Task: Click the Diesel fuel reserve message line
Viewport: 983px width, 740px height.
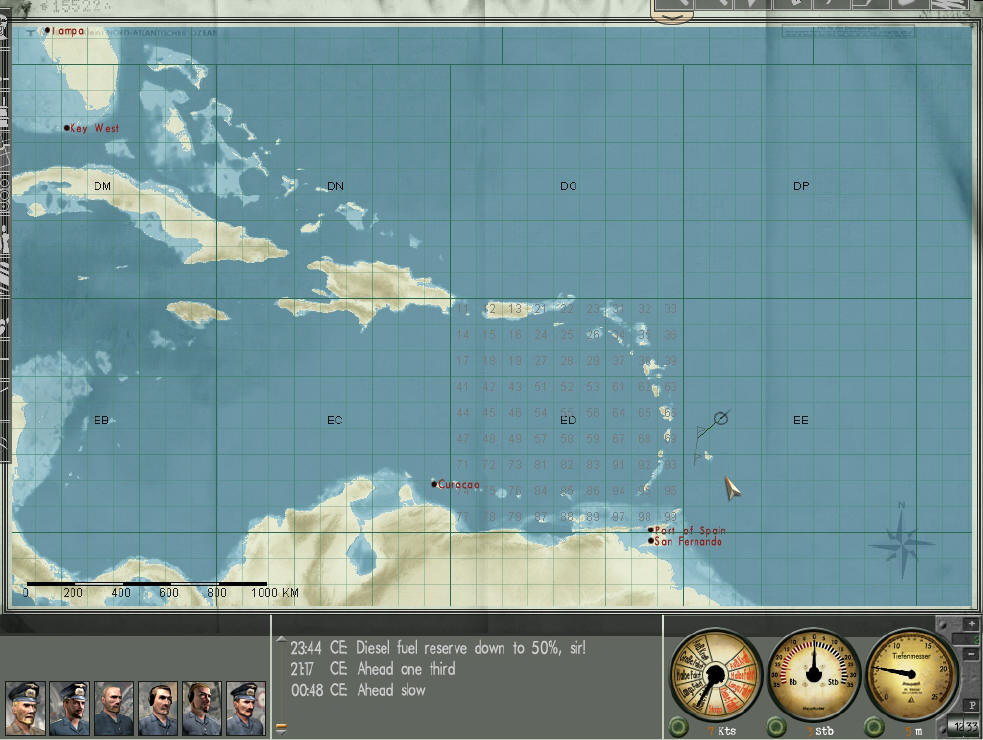Action: (x=438, y=648)
